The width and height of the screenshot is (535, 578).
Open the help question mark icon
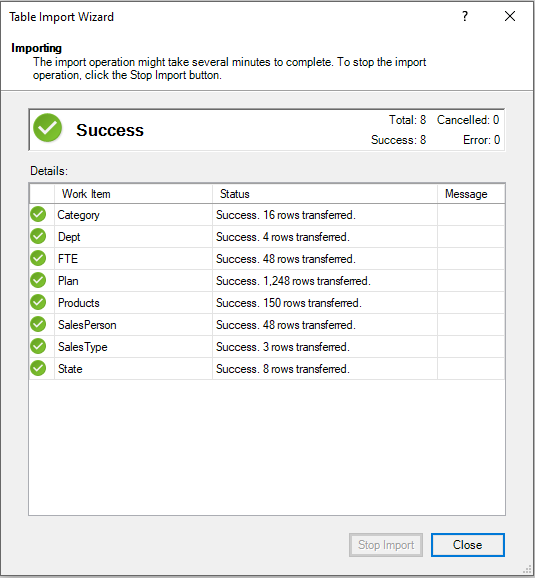(465, 16)
